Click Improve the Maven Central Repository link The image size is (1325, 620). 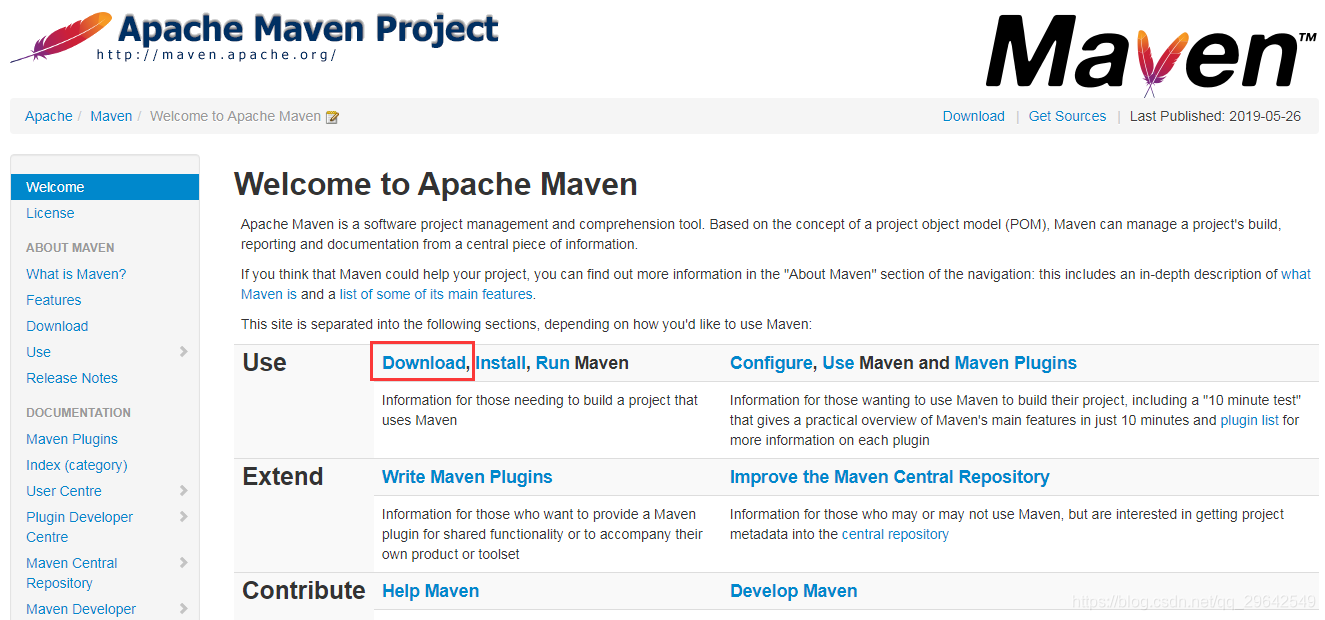pos(890,477)
